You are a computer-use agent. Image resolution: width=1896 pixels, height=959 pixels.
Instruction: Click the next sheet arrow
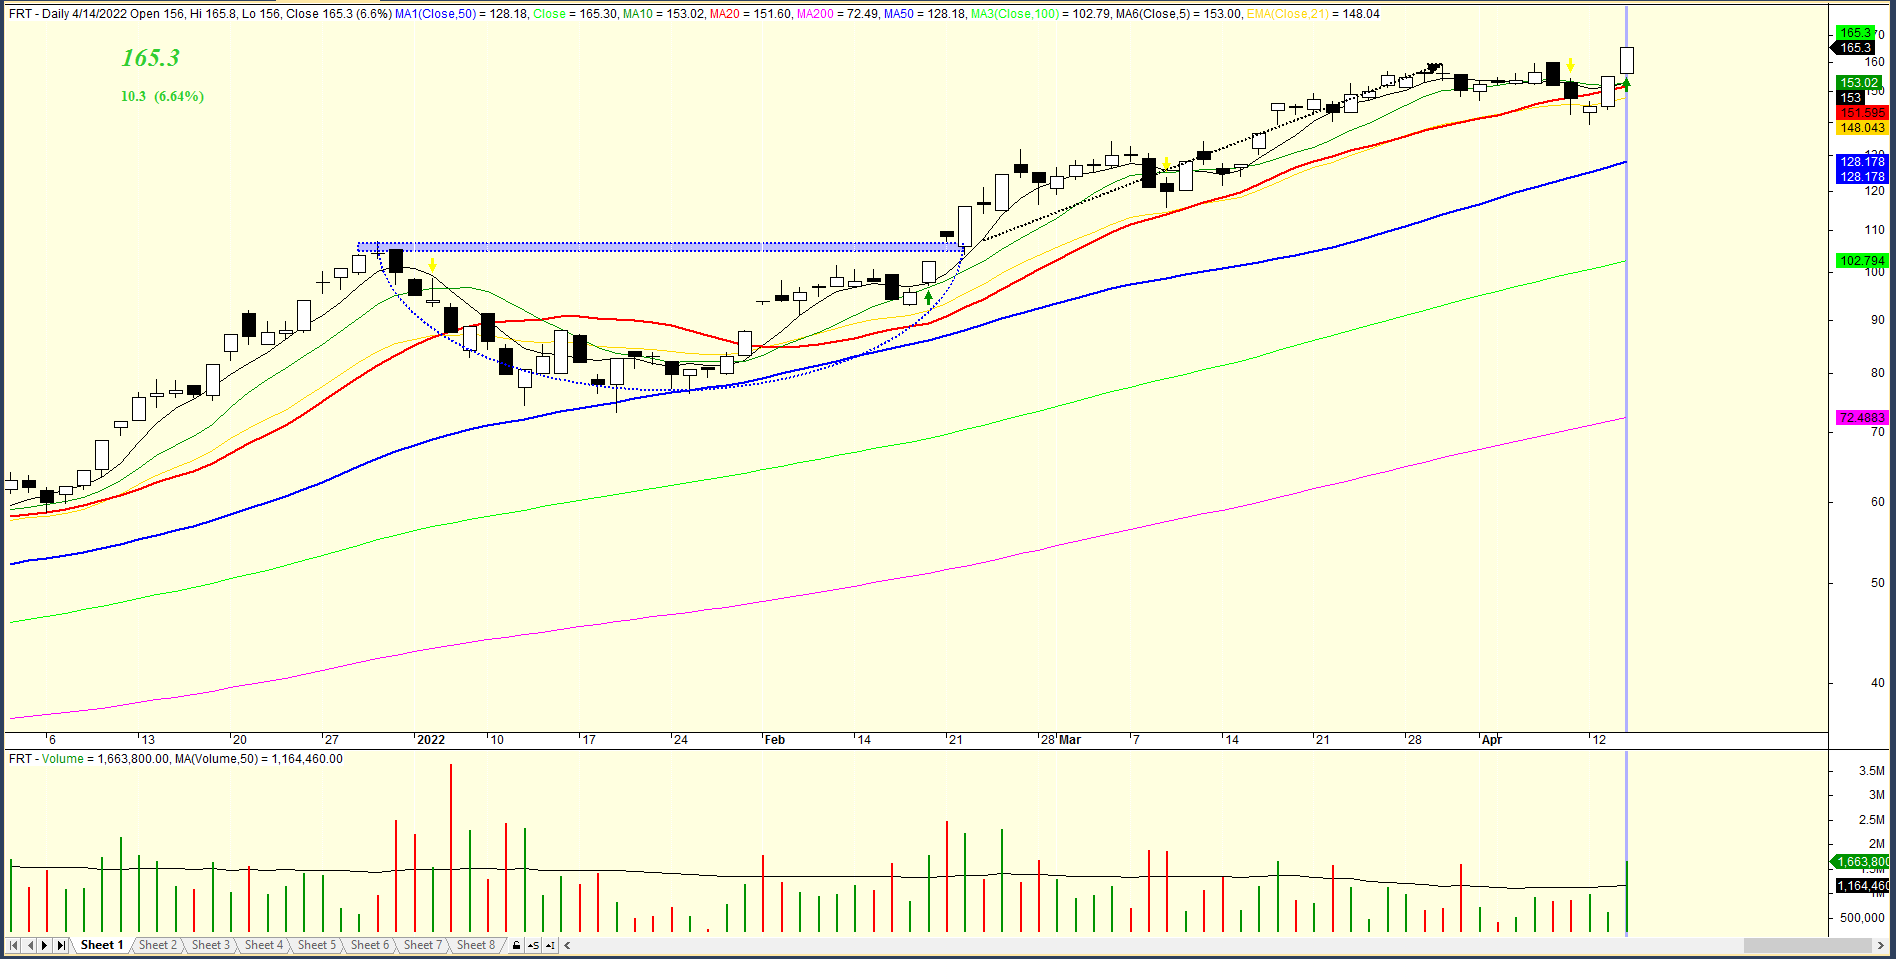coord(45,945)
